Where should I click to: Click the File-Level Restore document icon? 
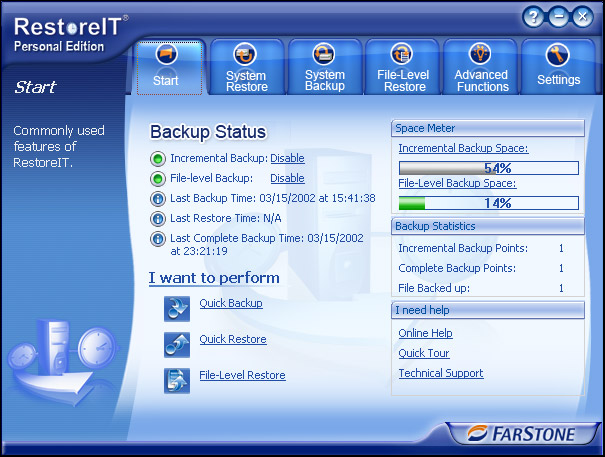point(177,379)
